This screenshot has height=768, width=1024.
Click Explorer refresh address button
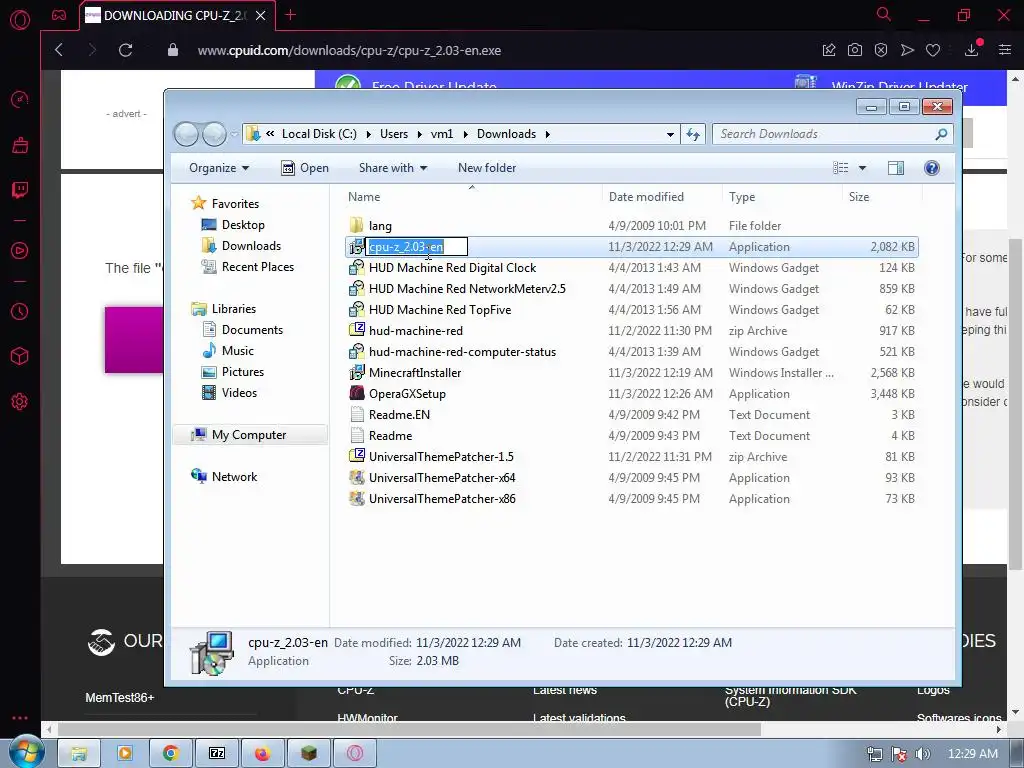point(693,134)
